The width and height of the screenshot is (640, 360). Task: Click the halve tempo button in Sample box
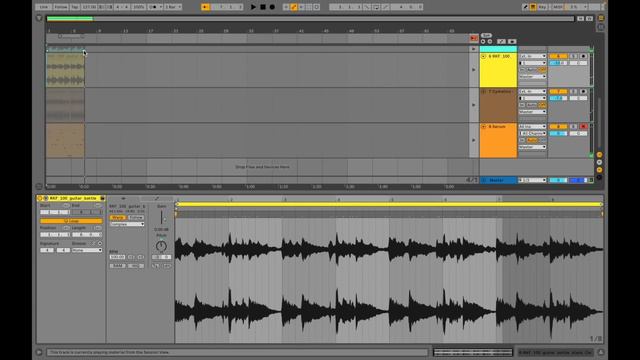pyautogui.click(x=131, y=257)
